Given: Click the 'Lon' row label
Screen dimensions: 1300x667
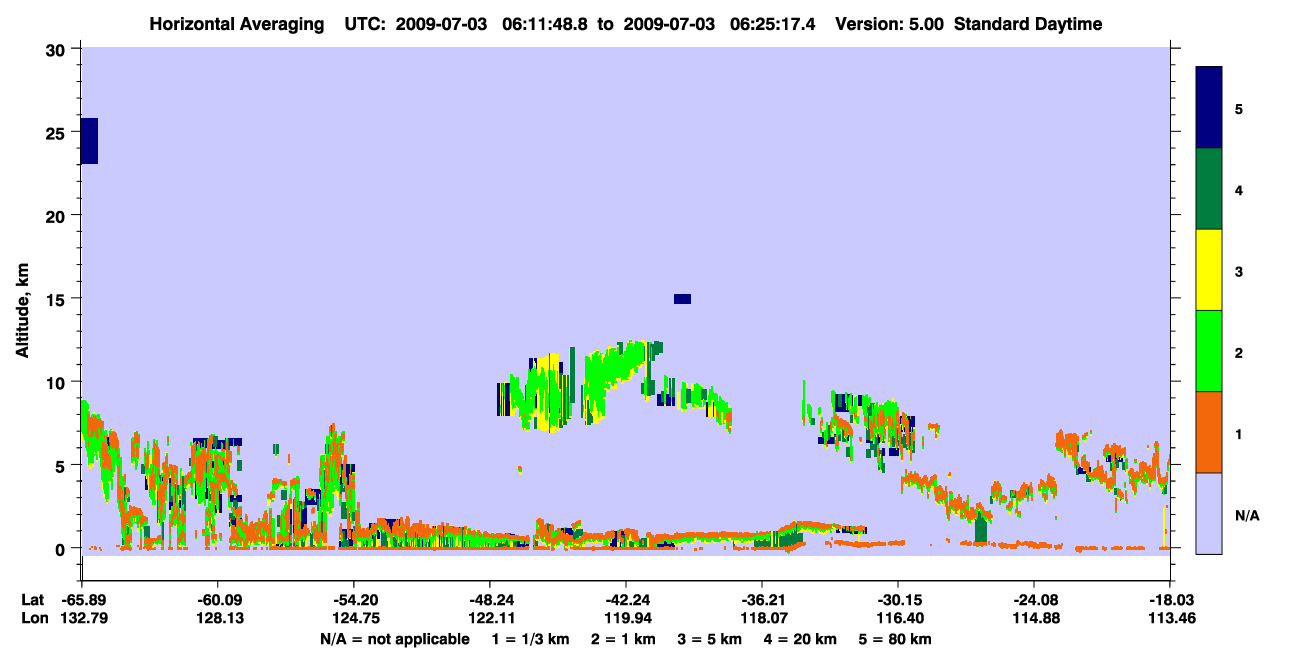Looking at the screenshot, I should [34, 619].
